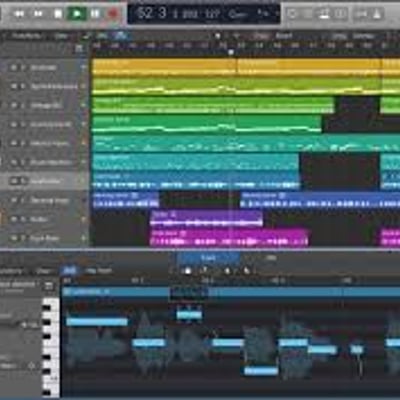Click the red Record button
400x400 pixels.
pos(113,14)
